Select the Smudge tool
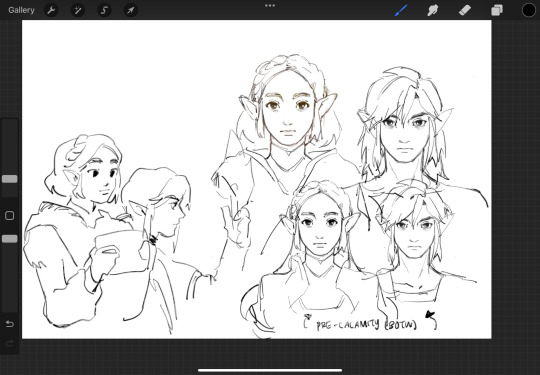This screenshot has width=540, height=375. coord(432,10)
